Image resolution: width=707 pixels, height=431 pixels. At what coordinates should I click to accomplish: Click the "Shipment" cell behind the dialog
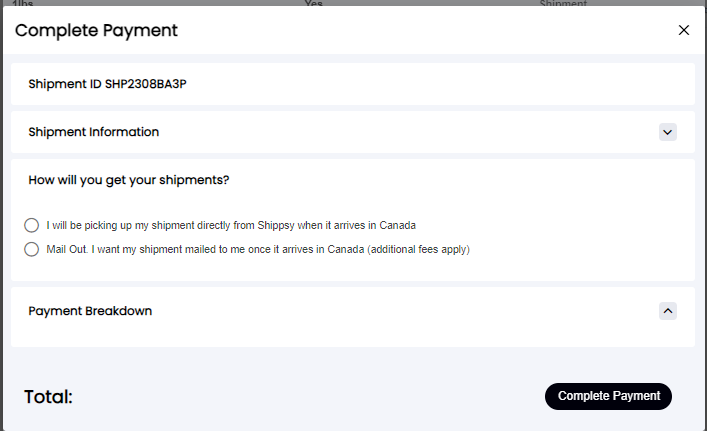pos(563,3)
